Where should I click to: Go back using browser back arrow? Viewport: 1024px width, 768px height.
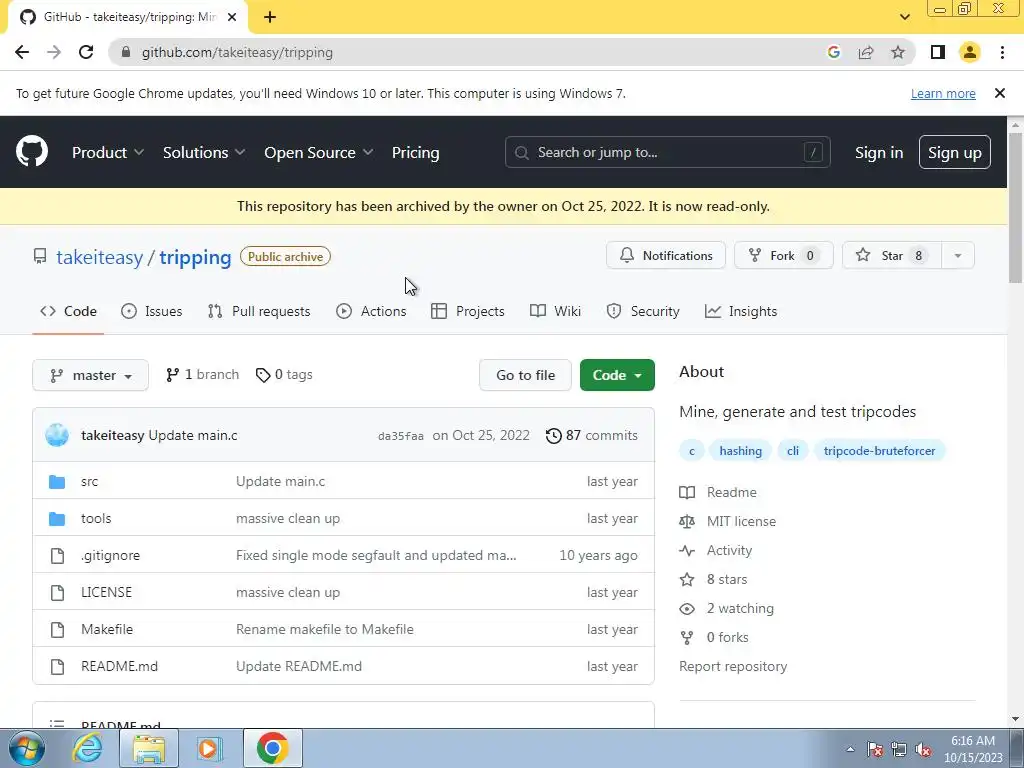[x=22, y=52]
